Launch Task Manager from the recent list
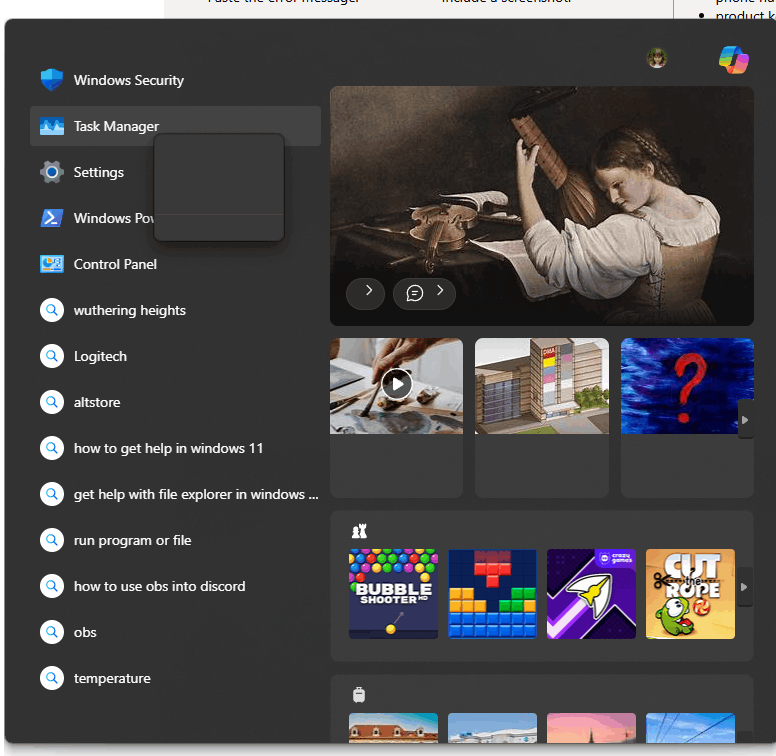The height and width of the screenshot is (756, 776). click(x=175, y=126)
